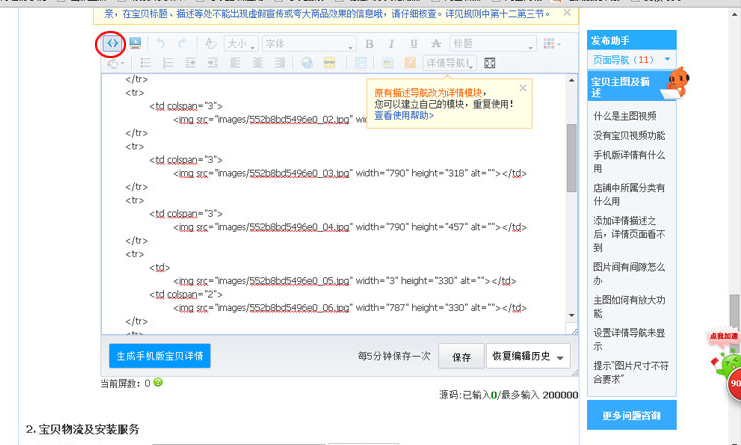
Task: Click the green help icon beside 当前屏数
Action: [158, 382]
